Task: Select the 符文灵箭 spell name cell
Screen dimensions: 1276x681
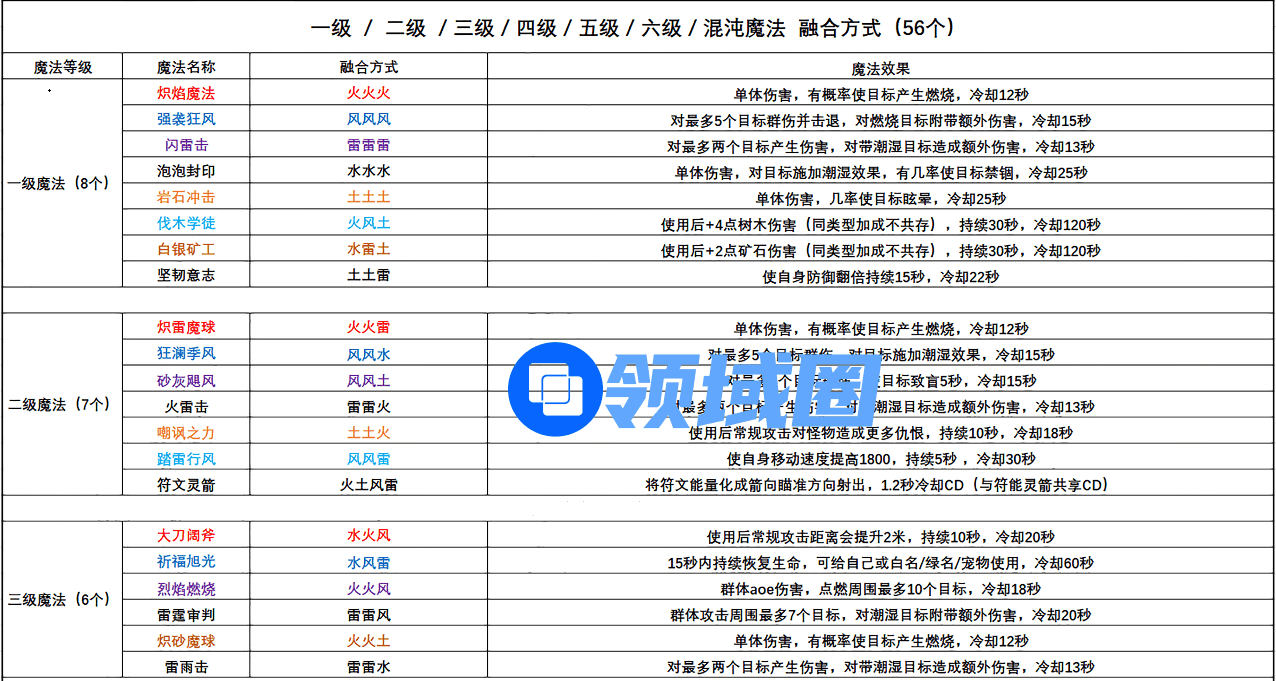Action: pyautogui.click(x=186, y=485)
